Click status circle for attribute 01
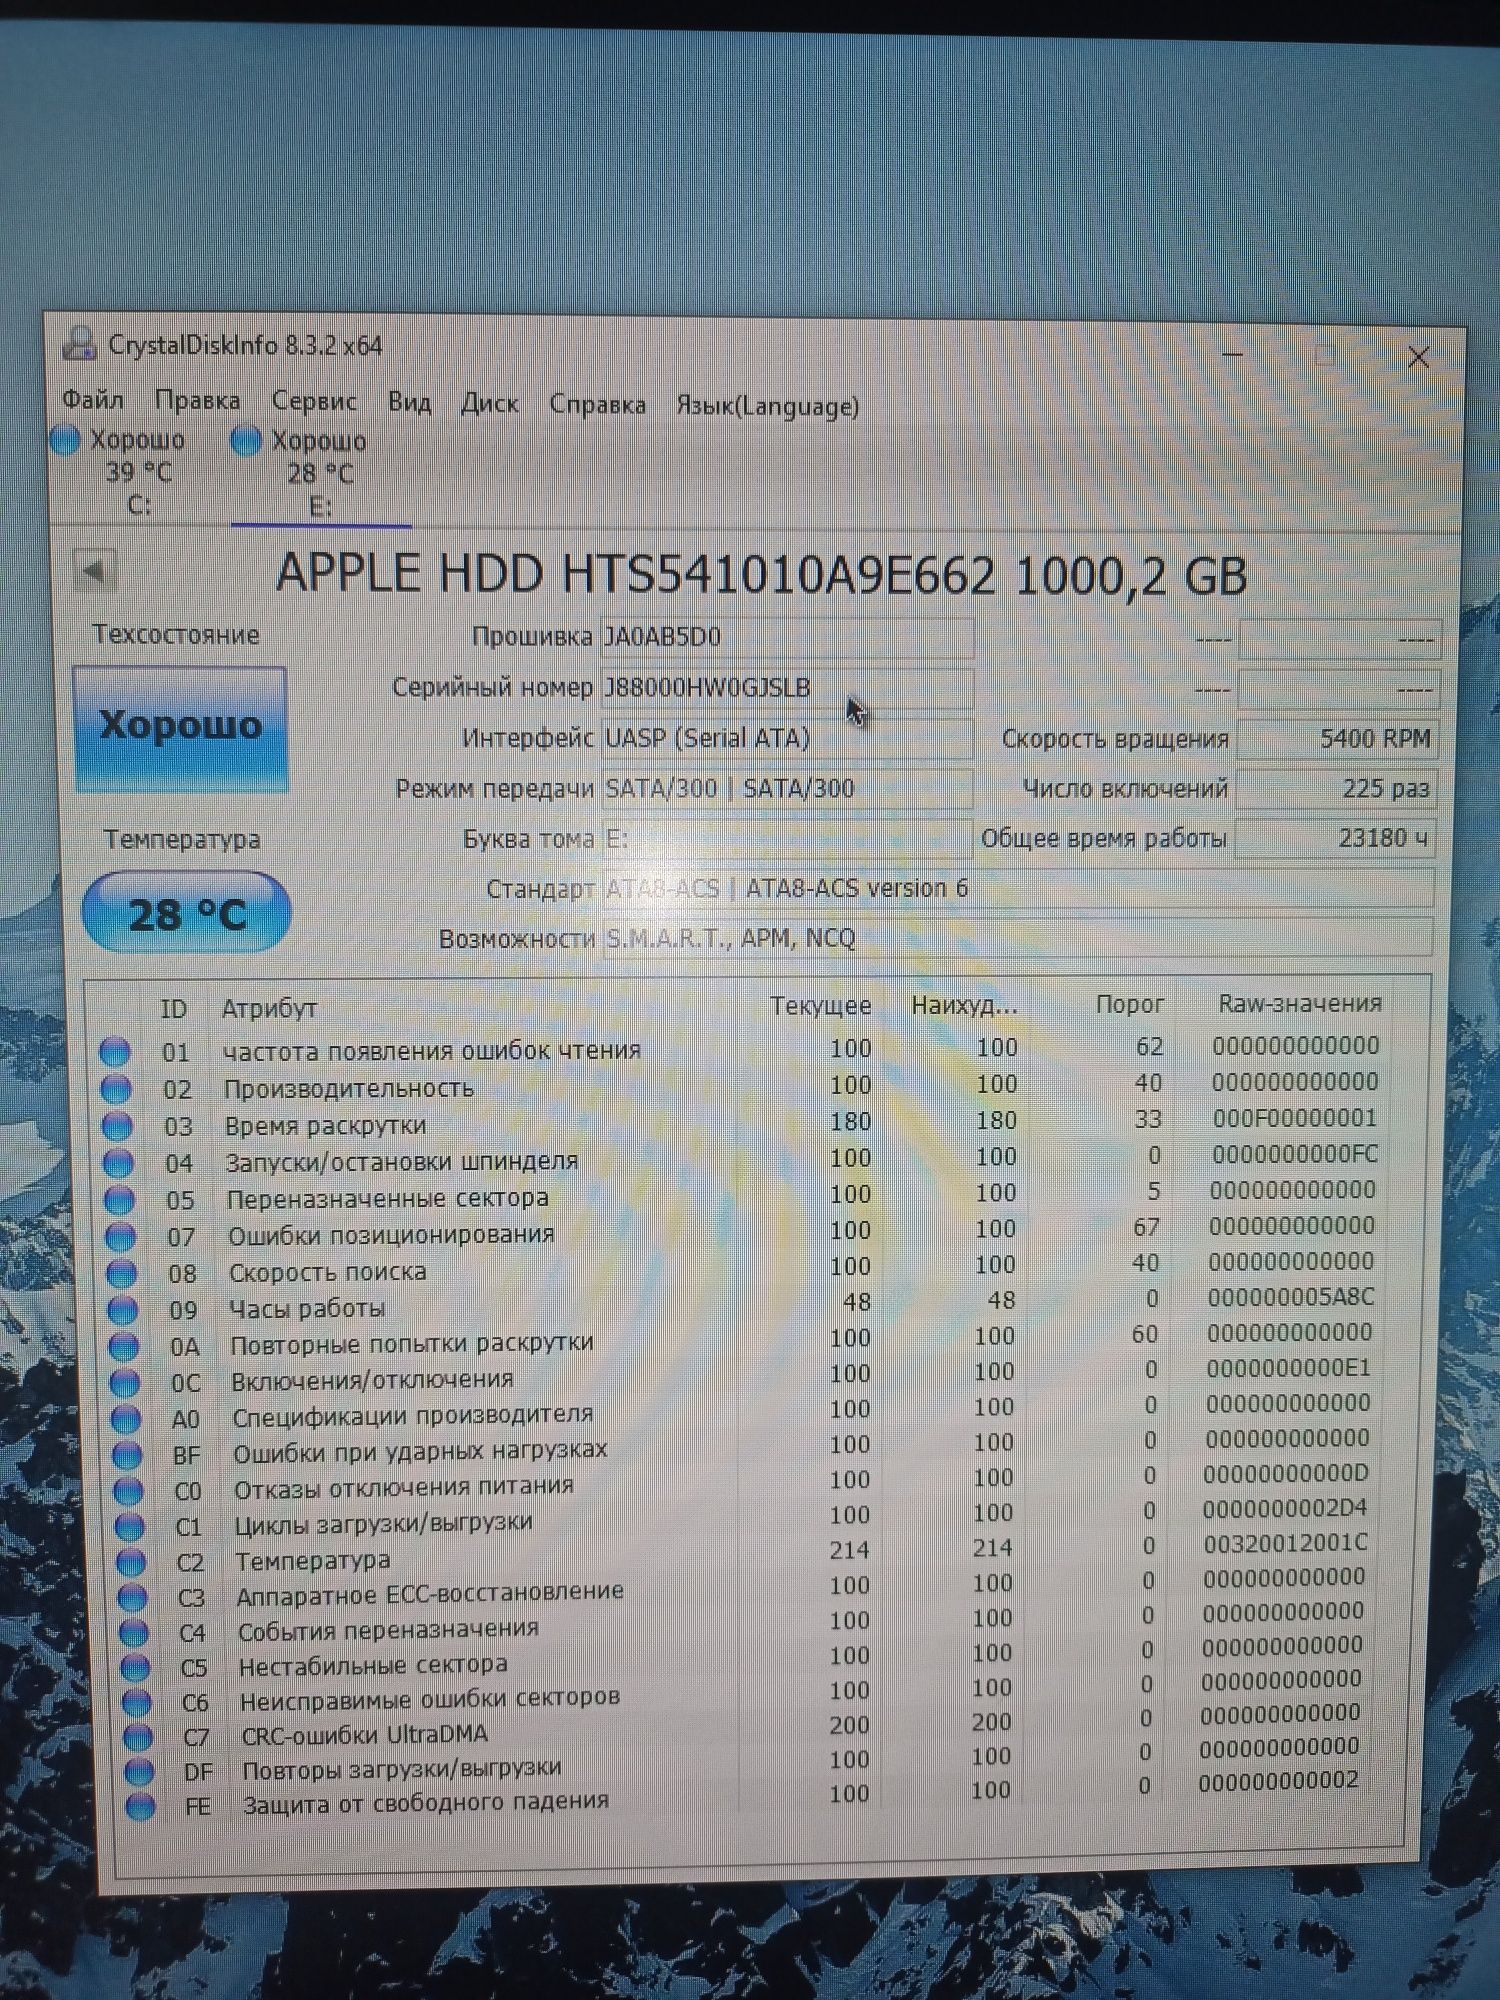1500x2000 pixels. coord(115,1052)
